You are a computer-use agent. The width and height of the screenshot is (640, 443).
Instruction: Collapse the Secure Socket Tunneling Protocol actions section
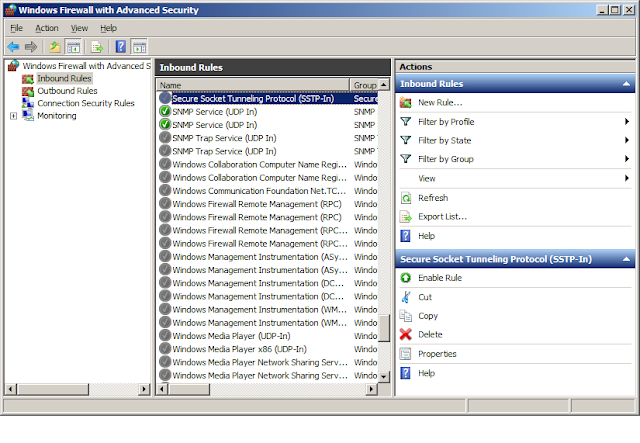pos(626,259)
